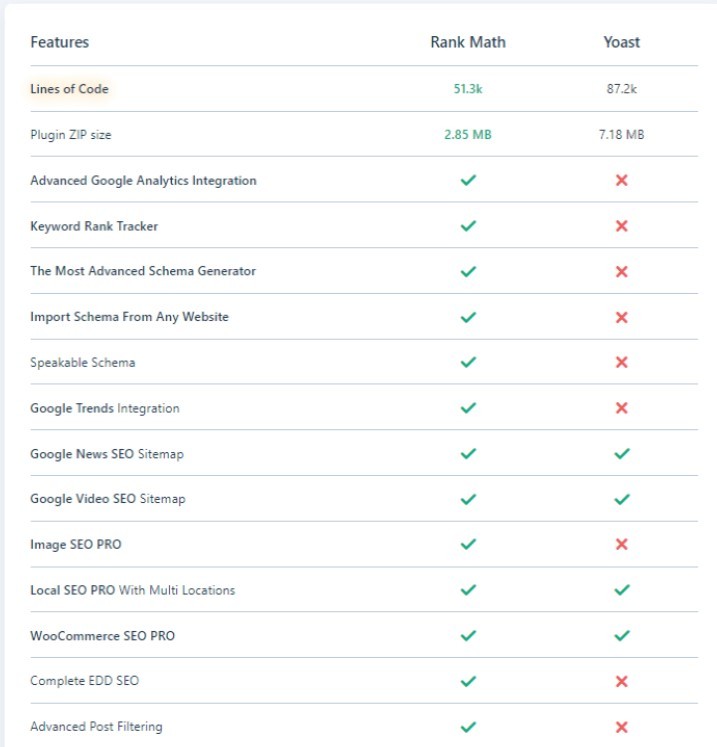The height and width of the screenshot is (747, 717).
Task: Click Yoast red X for Speakable Schema
Action: click(622, 362)
